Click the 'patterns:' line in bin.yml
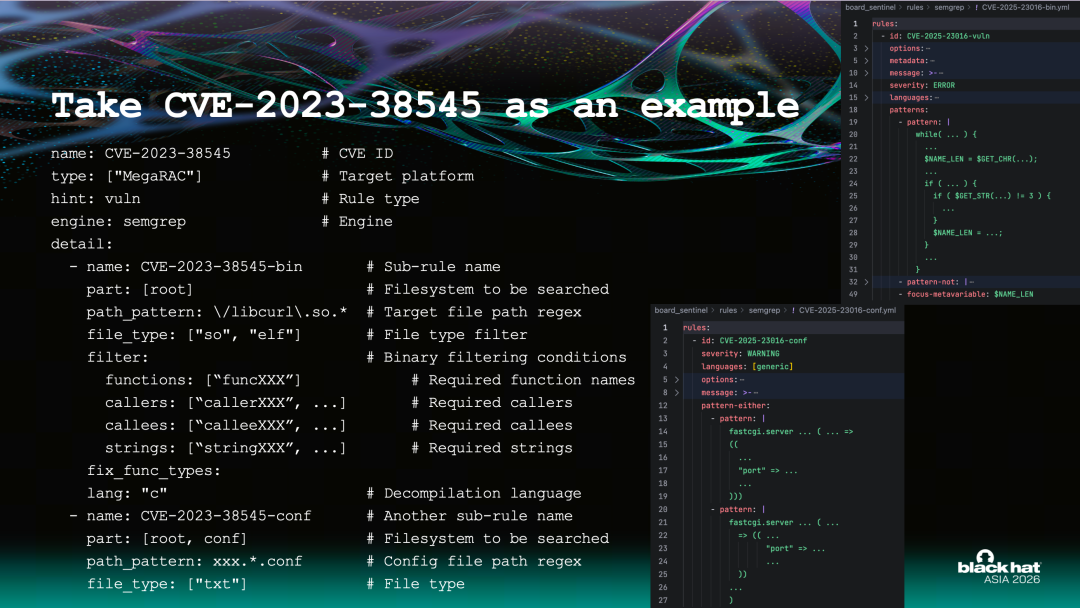Image resolution: width=1080 pixels, height=608 pixels. [908, 110]
